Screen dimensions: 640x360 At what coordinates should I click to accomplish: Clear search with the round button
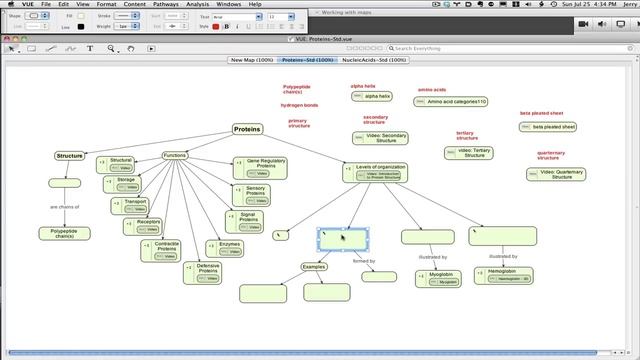click(630, 48)
